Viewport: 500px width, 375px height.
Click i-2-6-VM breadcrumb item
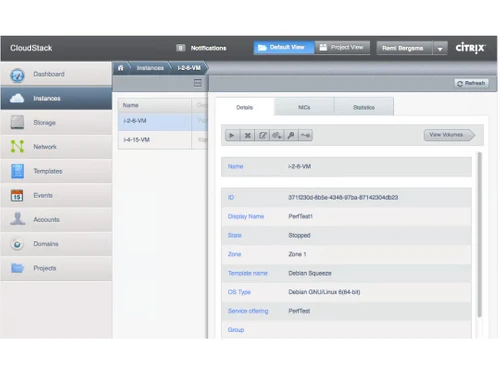(189, 68)
